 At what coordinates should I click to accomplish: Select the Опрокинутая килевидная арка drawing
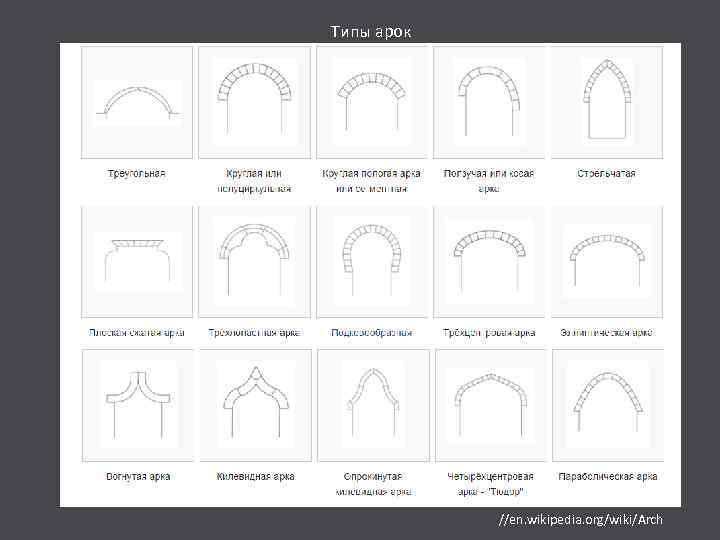coord(373,405)
